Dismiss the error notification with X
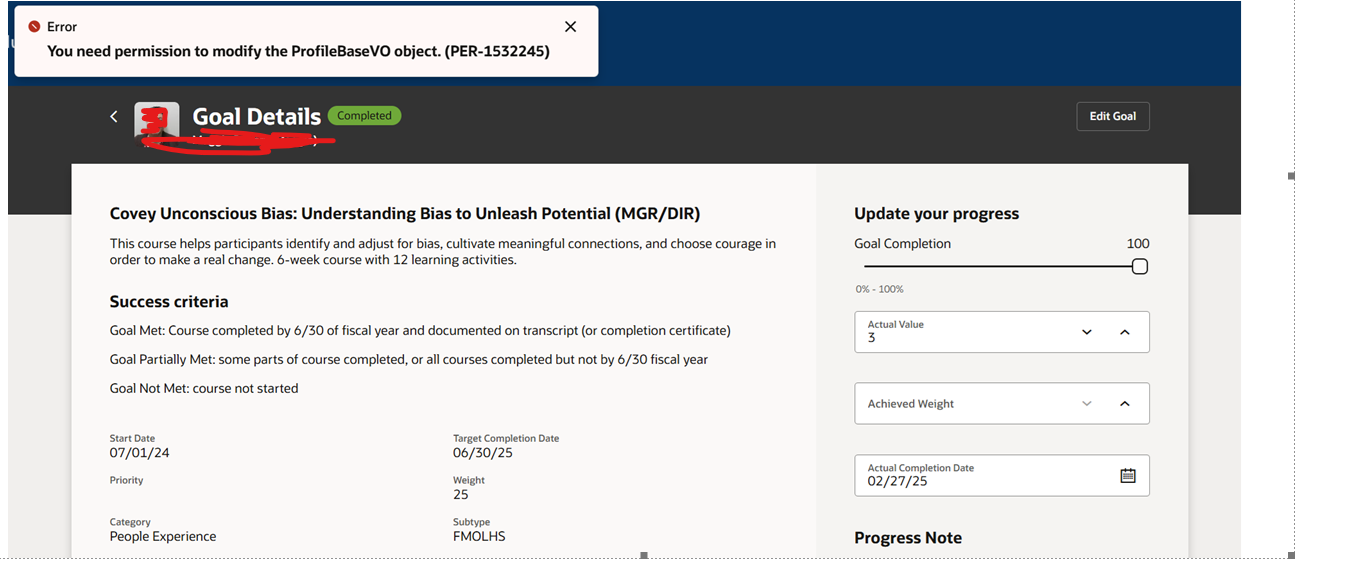This screenshot has height=565, width=1352. click(x=570, y=27)
